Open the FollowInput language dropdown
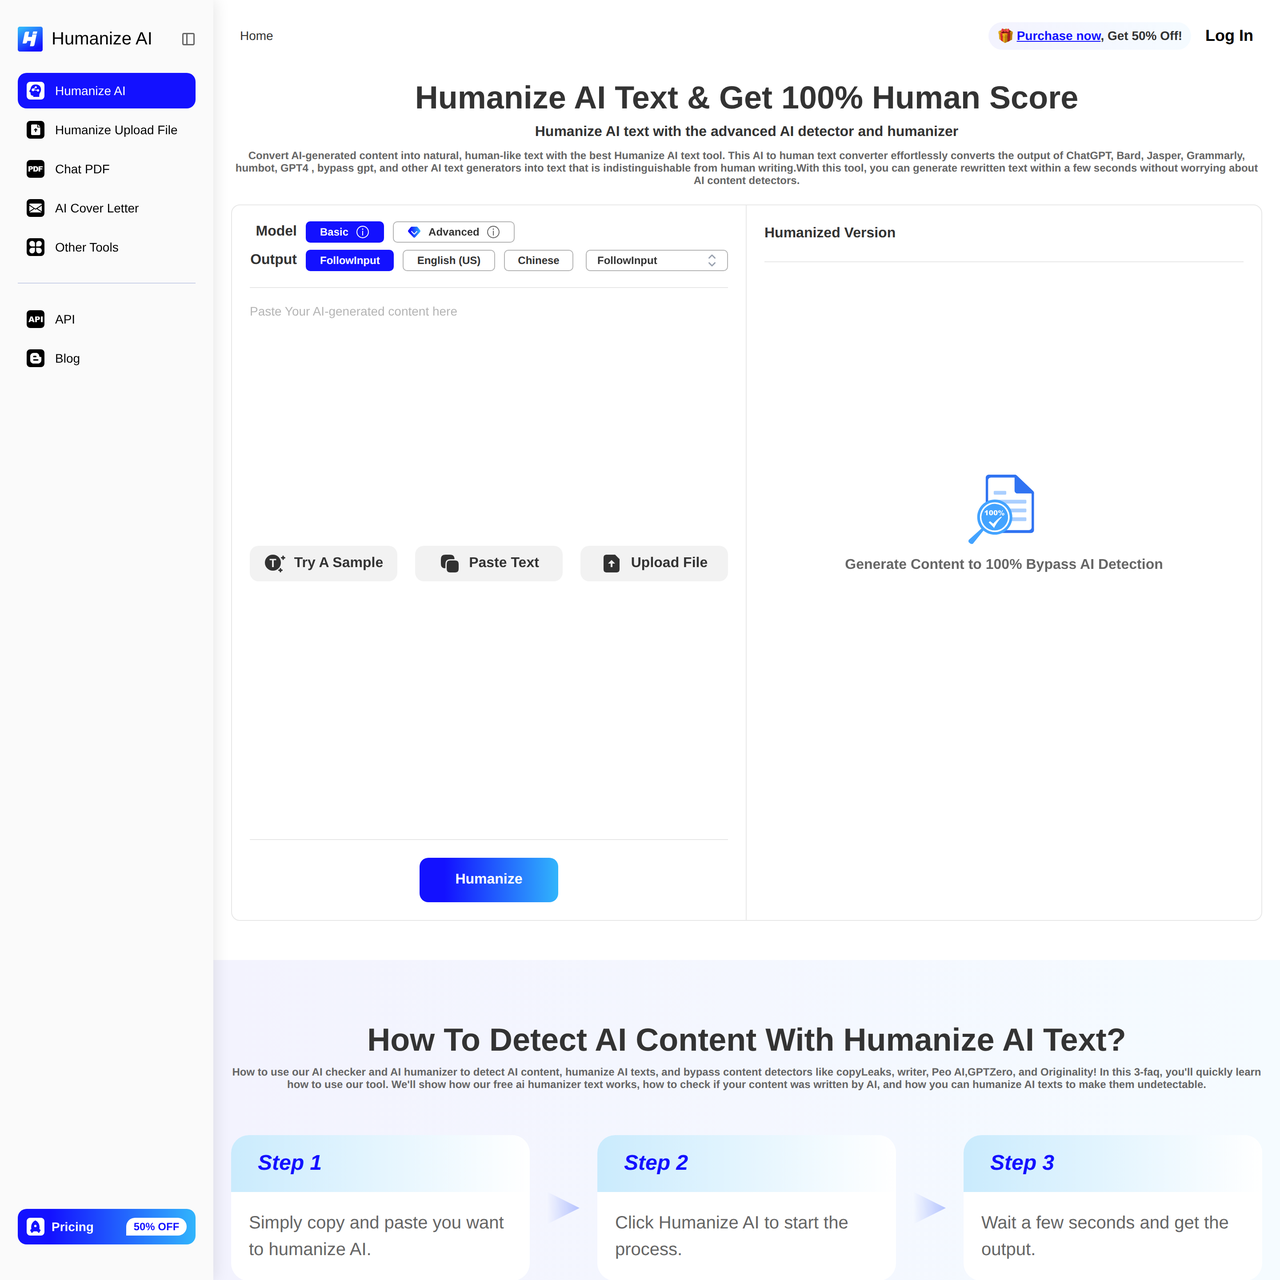1280x1280 pixels. click(657, 260)
